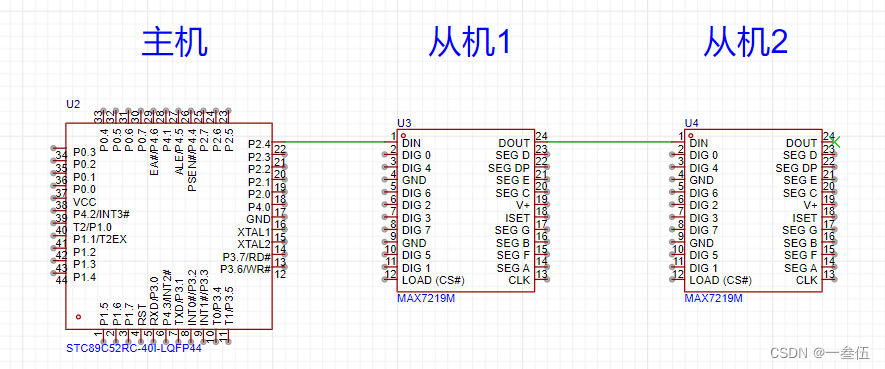
Task: Click the DOUT pin label on U3
Action: pyautogui.click(x=514, y=143)
